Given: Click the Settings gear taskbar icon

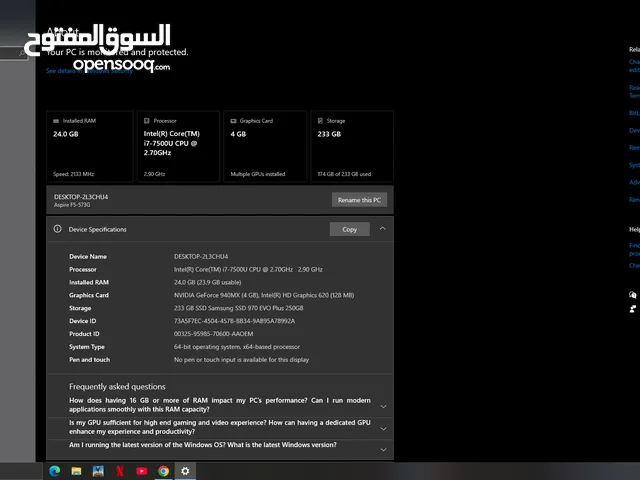Looking at the screenshot, I should pos(185,471).
